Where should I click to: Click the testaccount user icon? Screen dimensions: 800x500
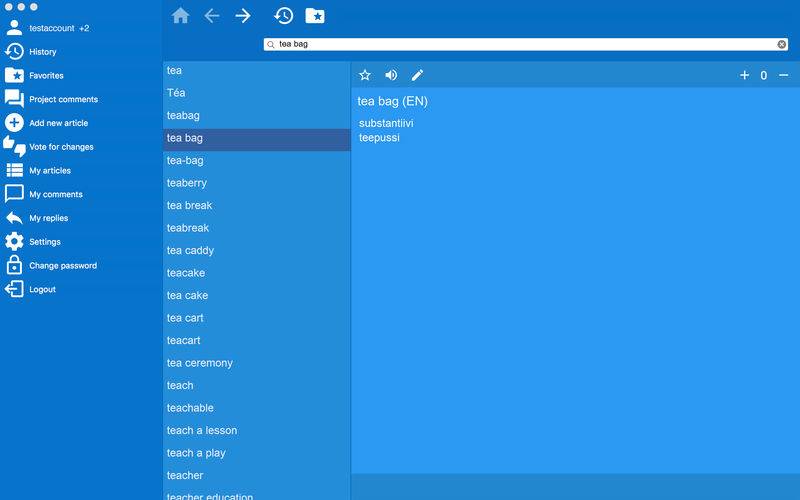point(14,28)
